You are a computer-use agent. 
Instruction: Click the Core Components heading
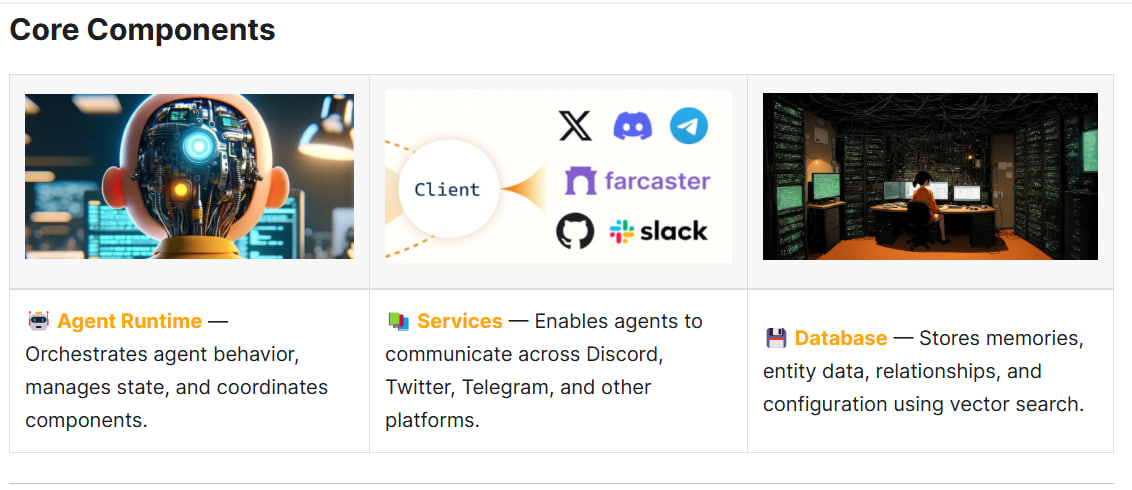click(142, 30)
